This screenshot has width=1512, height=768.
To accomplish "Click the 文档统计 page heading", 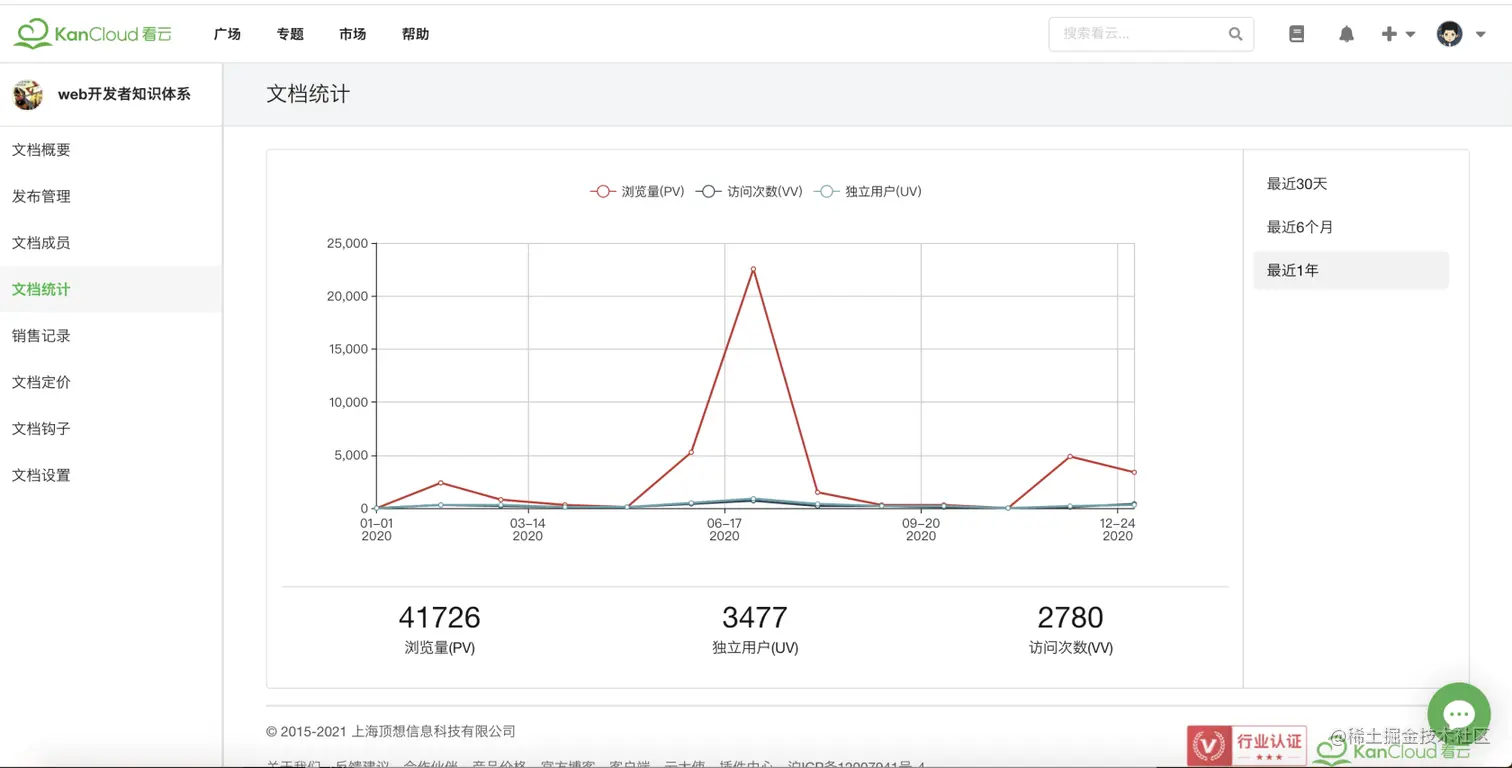I will coord(308,94).
